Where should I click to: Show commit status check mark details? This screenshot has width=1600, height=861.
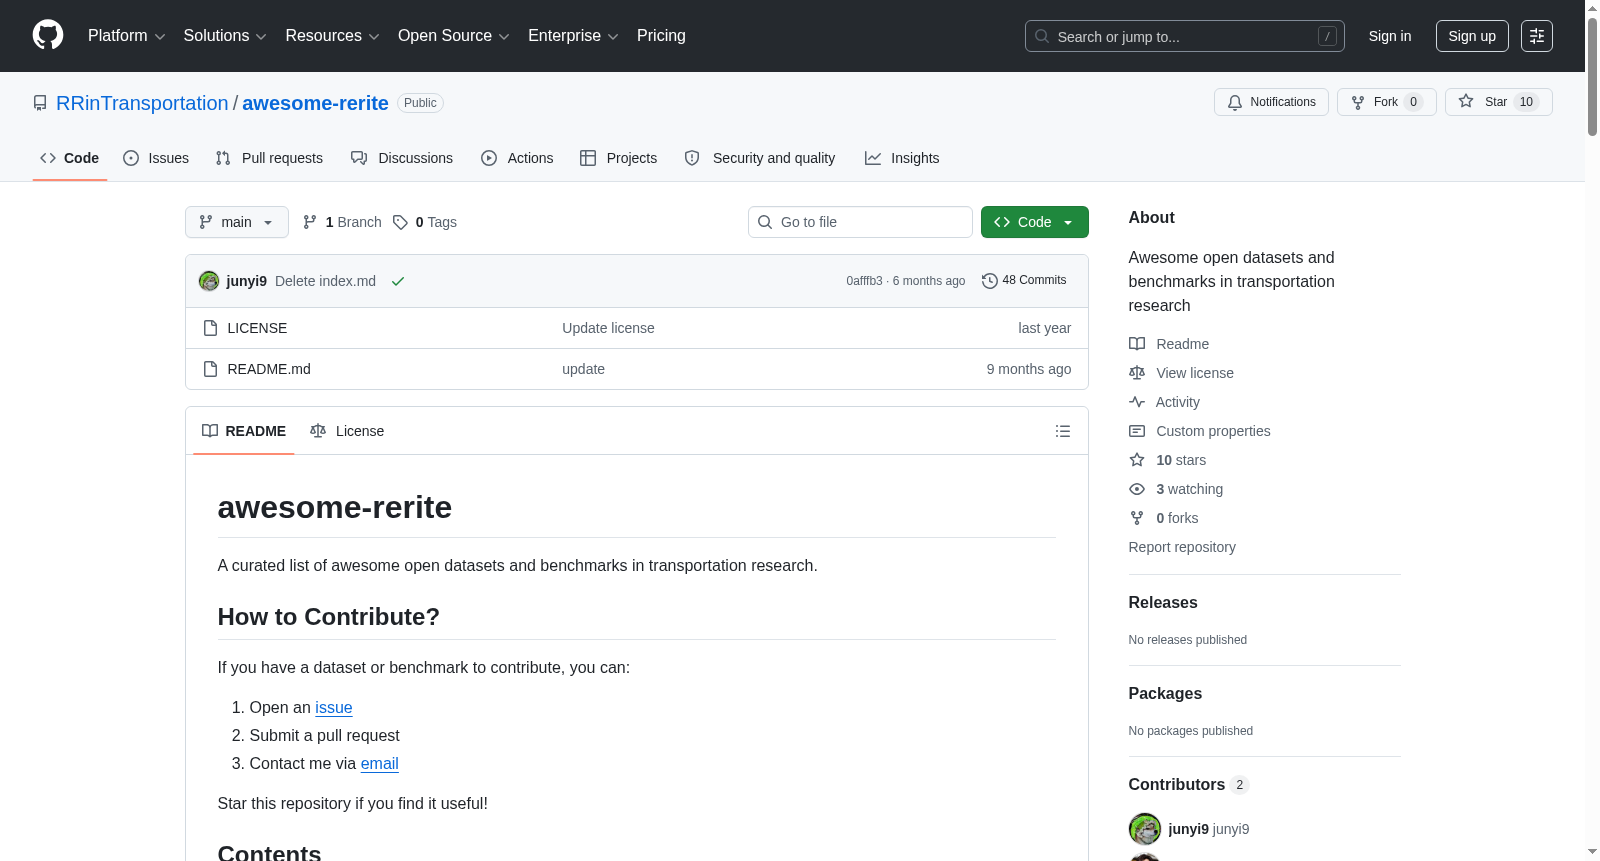[398, 281]
